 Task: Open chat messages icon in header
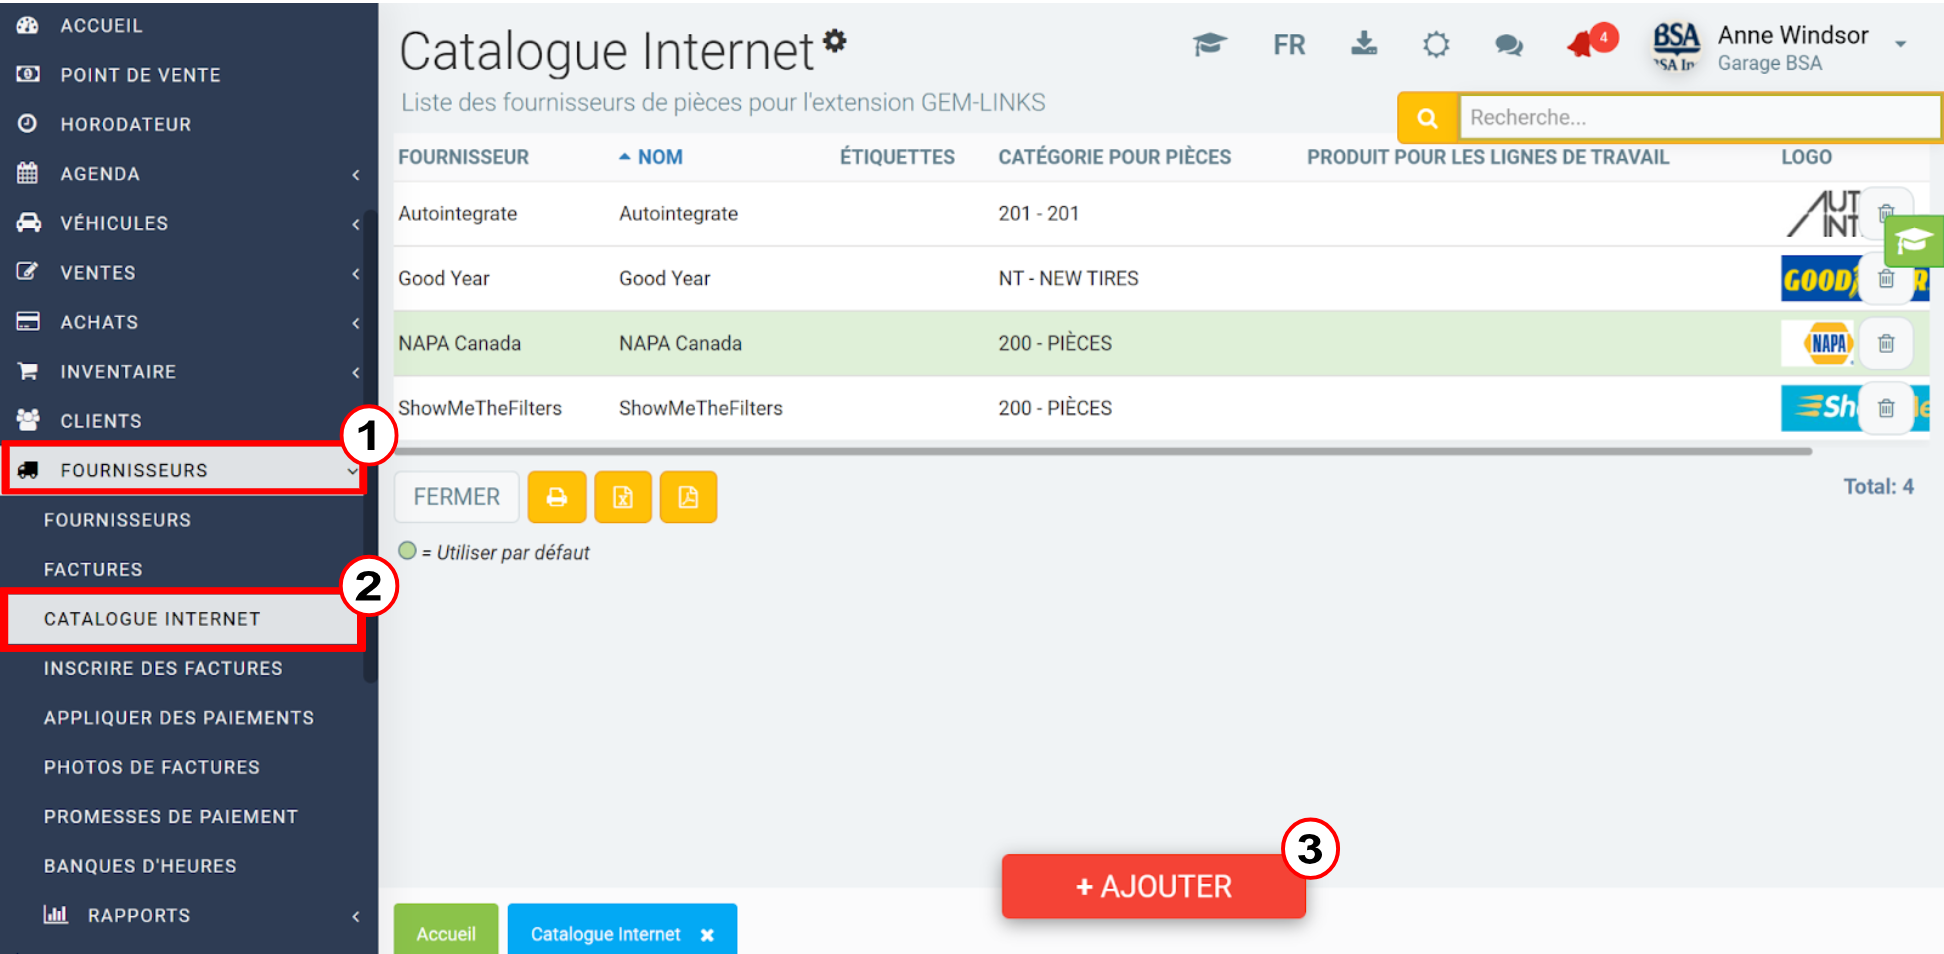click(1508, 45)
